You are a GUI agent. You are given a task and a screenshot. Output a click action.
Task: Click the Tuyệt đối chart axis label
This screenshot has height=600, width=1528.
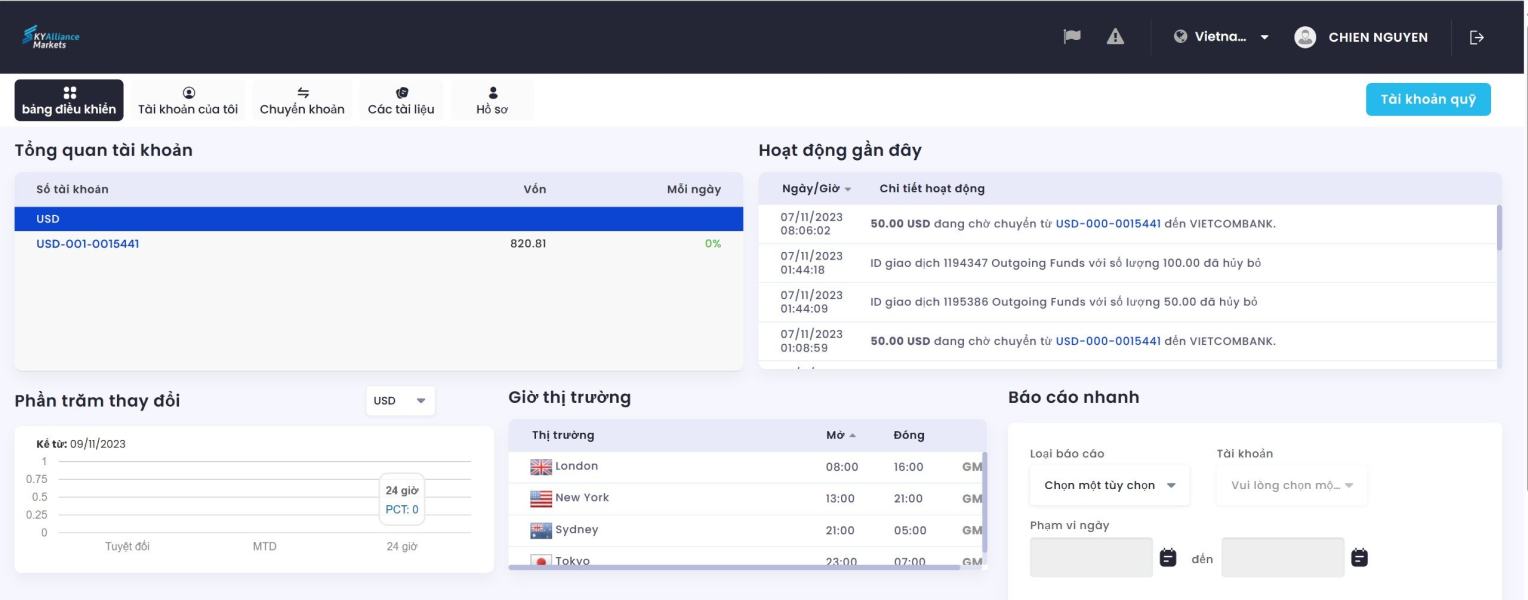[x=127, y=547]
